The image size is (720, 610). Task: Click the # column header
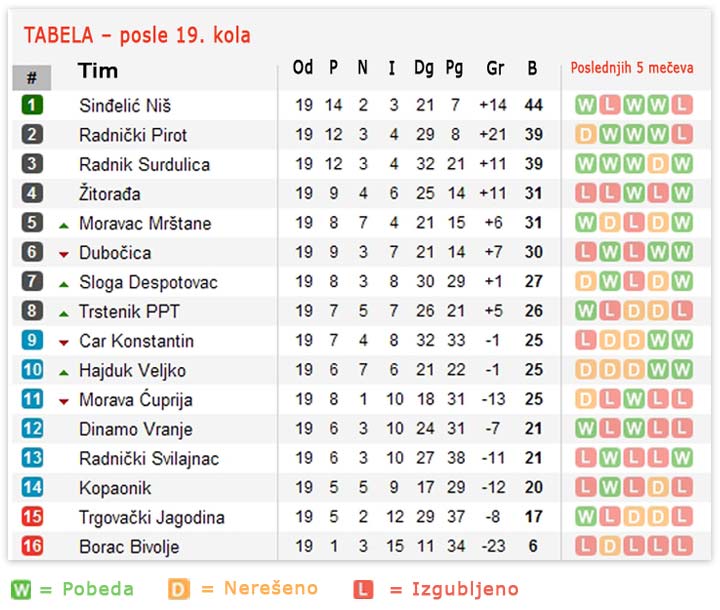32,77
